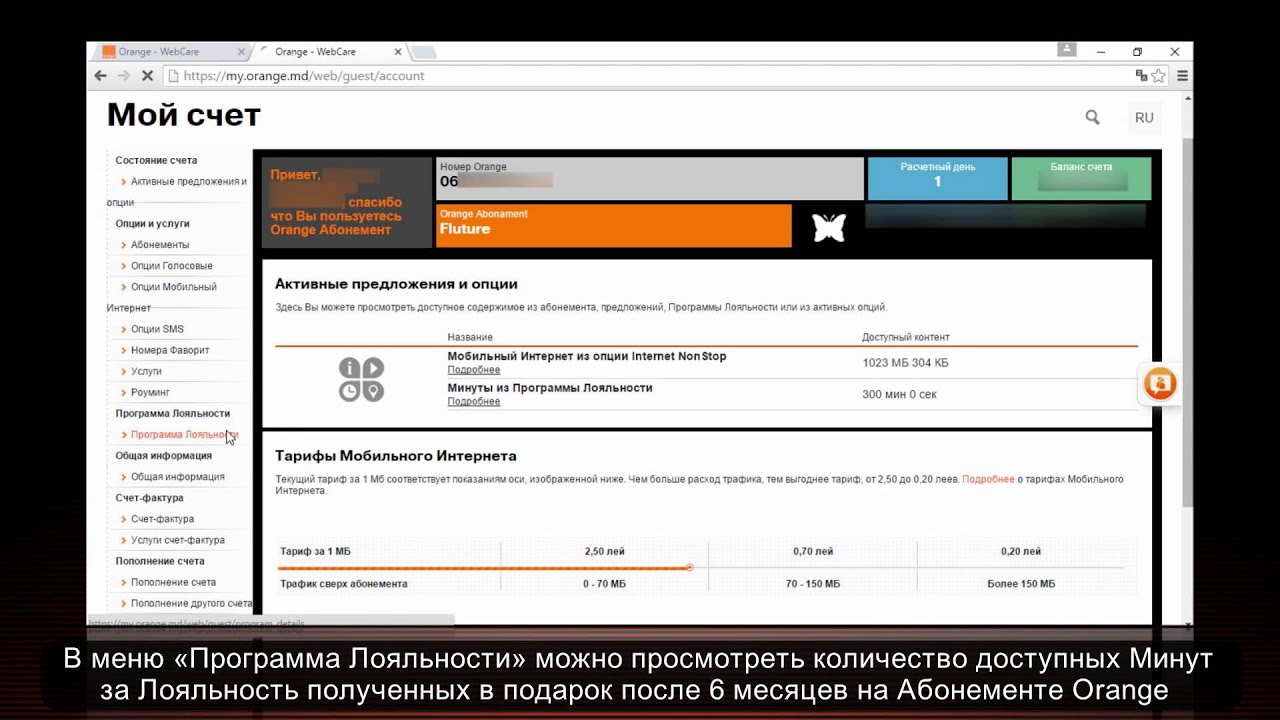
Task: Click the translate icon in address bar
Action: tap(1141, 75)
